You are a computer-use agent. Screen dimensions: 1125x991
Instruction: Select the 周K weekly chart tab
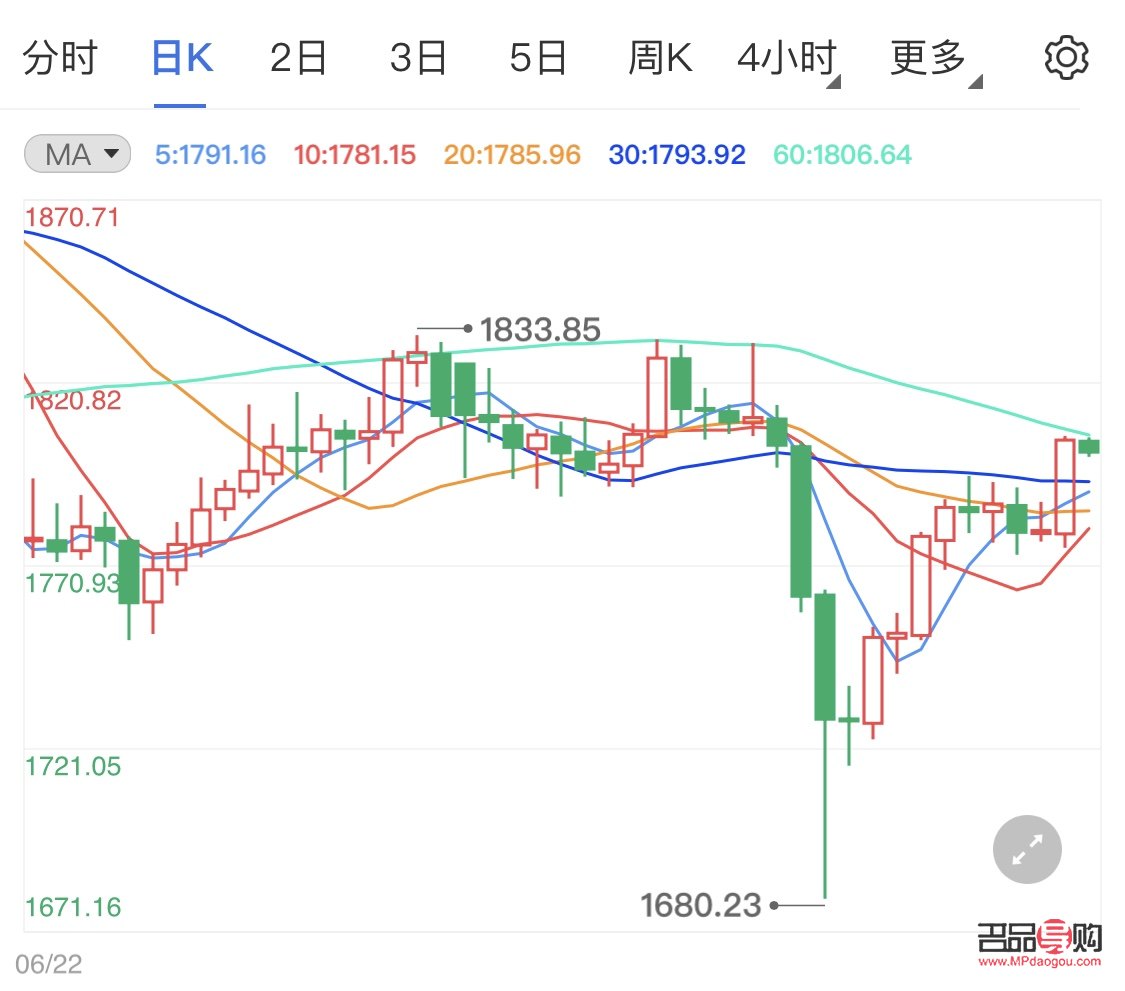tap(661, 57)
